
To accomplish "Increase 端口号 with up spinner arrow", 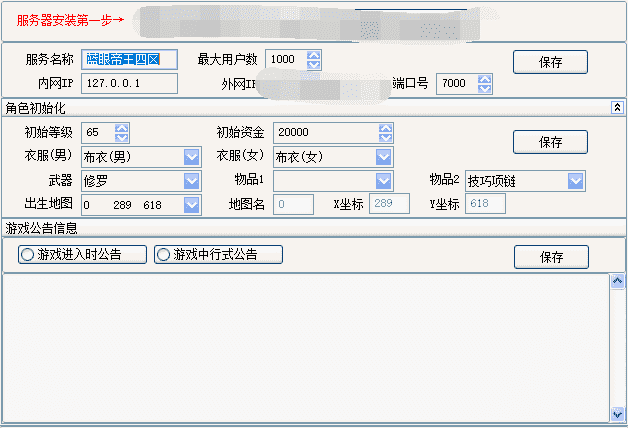I will tap(485, 79).
